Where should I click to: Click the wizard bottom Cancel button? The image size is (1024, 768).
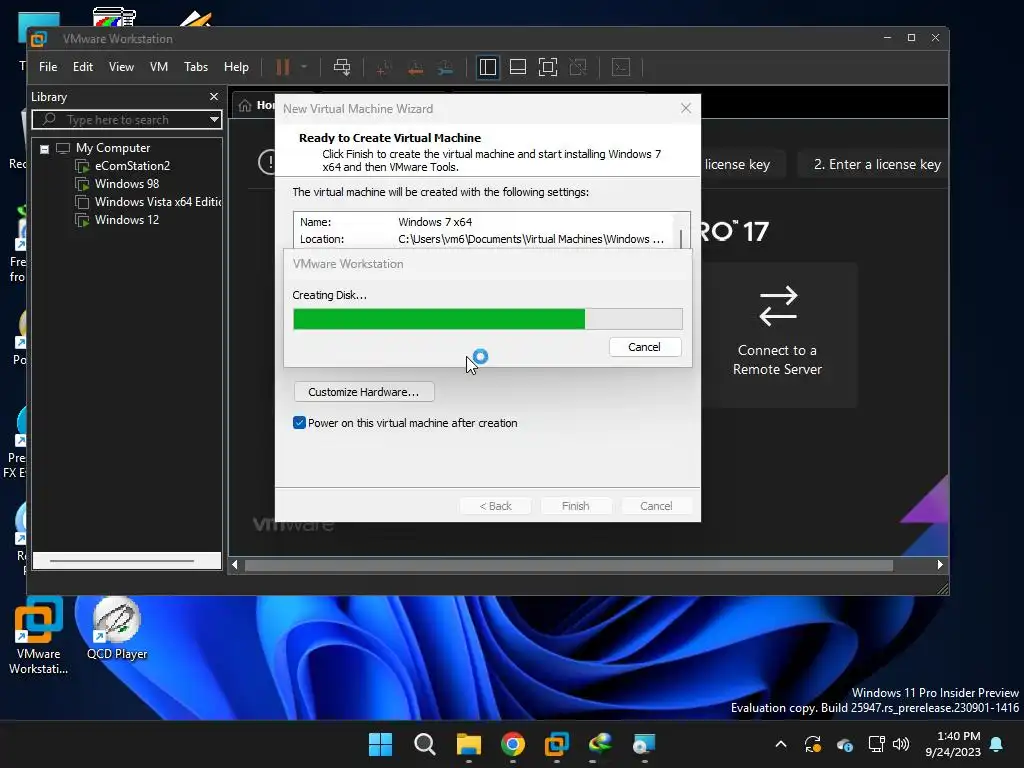click(656, 506)
